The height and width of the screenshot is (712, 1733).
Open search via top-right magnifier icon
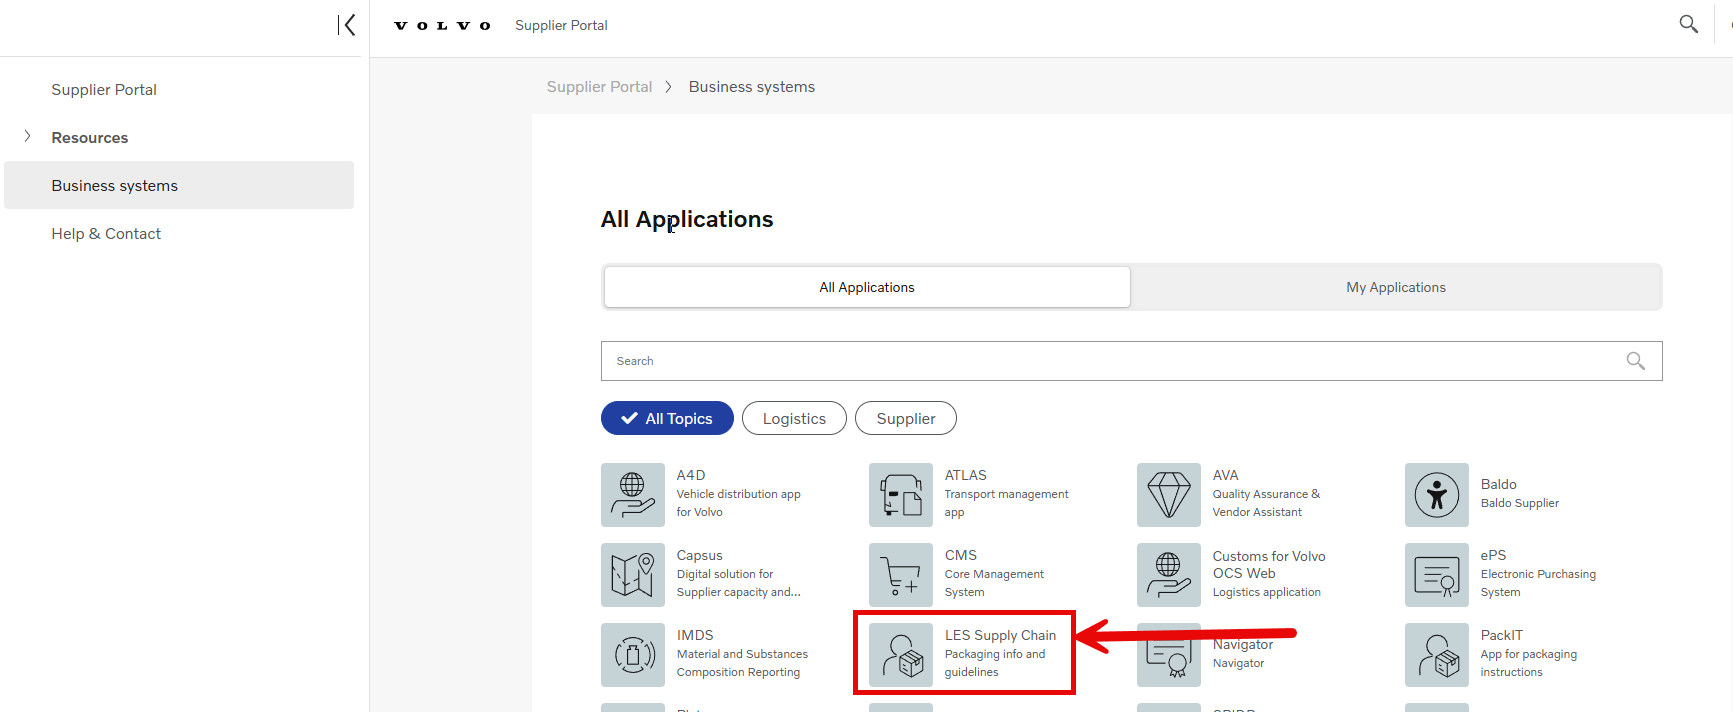coord(1688,24)
